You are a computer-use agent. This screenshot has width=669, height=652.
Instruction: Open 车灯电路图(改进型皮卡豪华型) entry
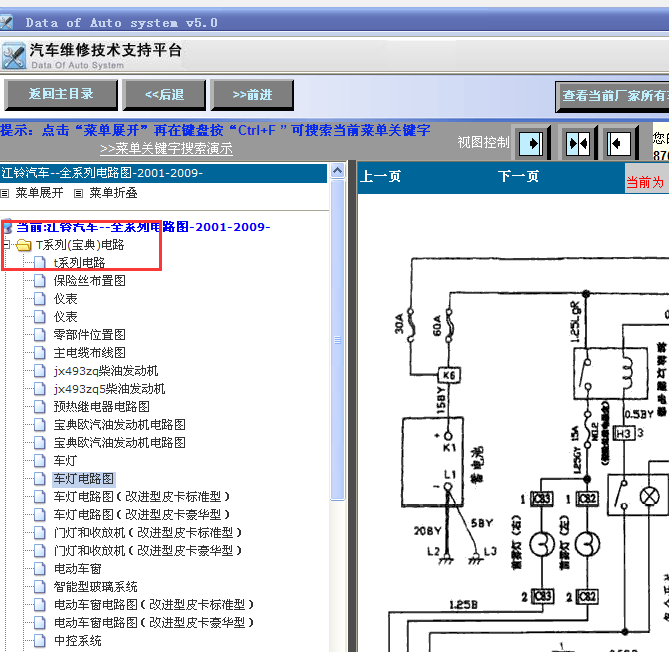coord(142,515)
